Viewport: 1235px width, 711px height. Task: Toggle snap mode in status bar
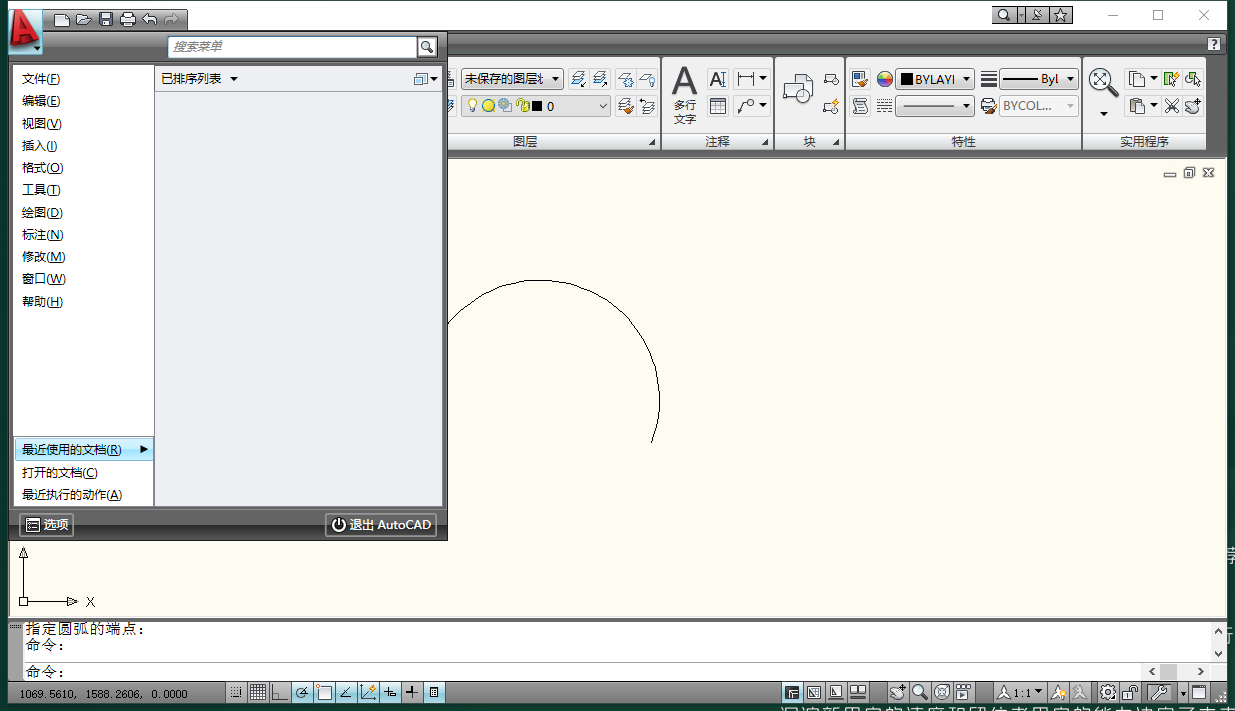click(236, 692)
